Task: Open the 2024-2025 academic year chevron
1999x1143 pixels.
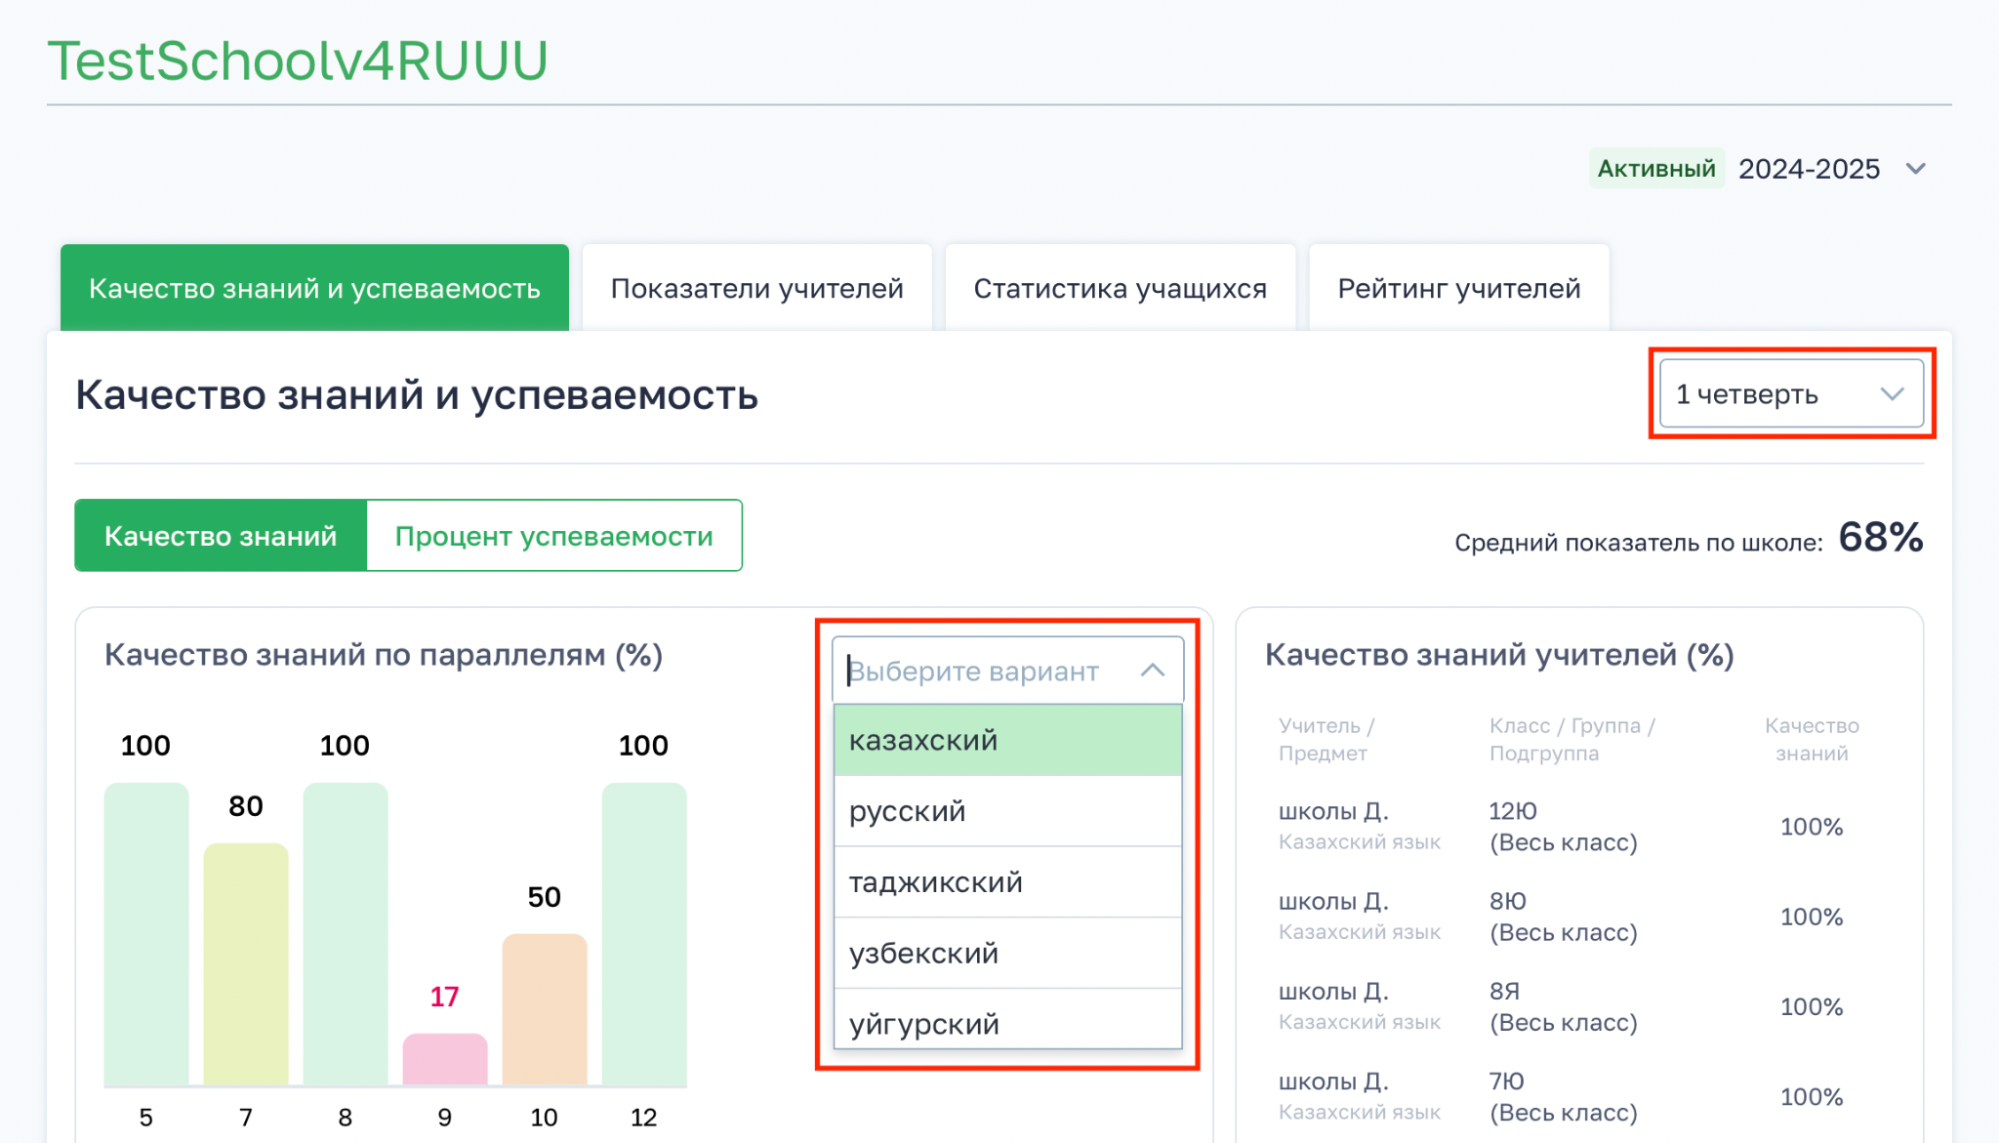Action: (1915, 169)
